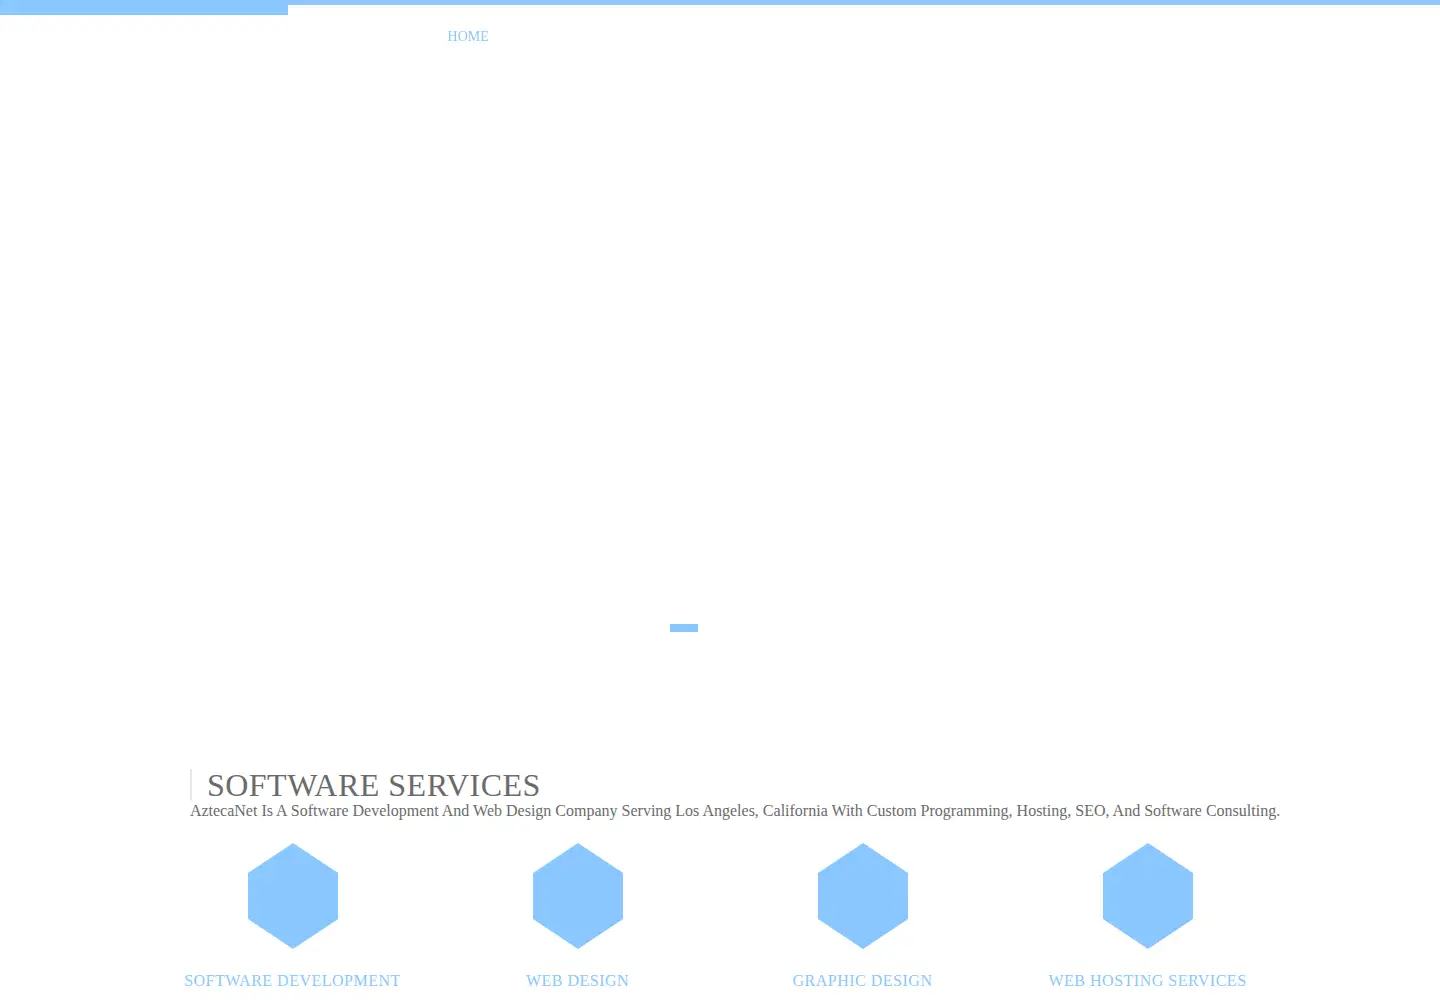Click the AztecaNet company description text
Viewport: 1440px width, 1000px height.
[735, 811]
